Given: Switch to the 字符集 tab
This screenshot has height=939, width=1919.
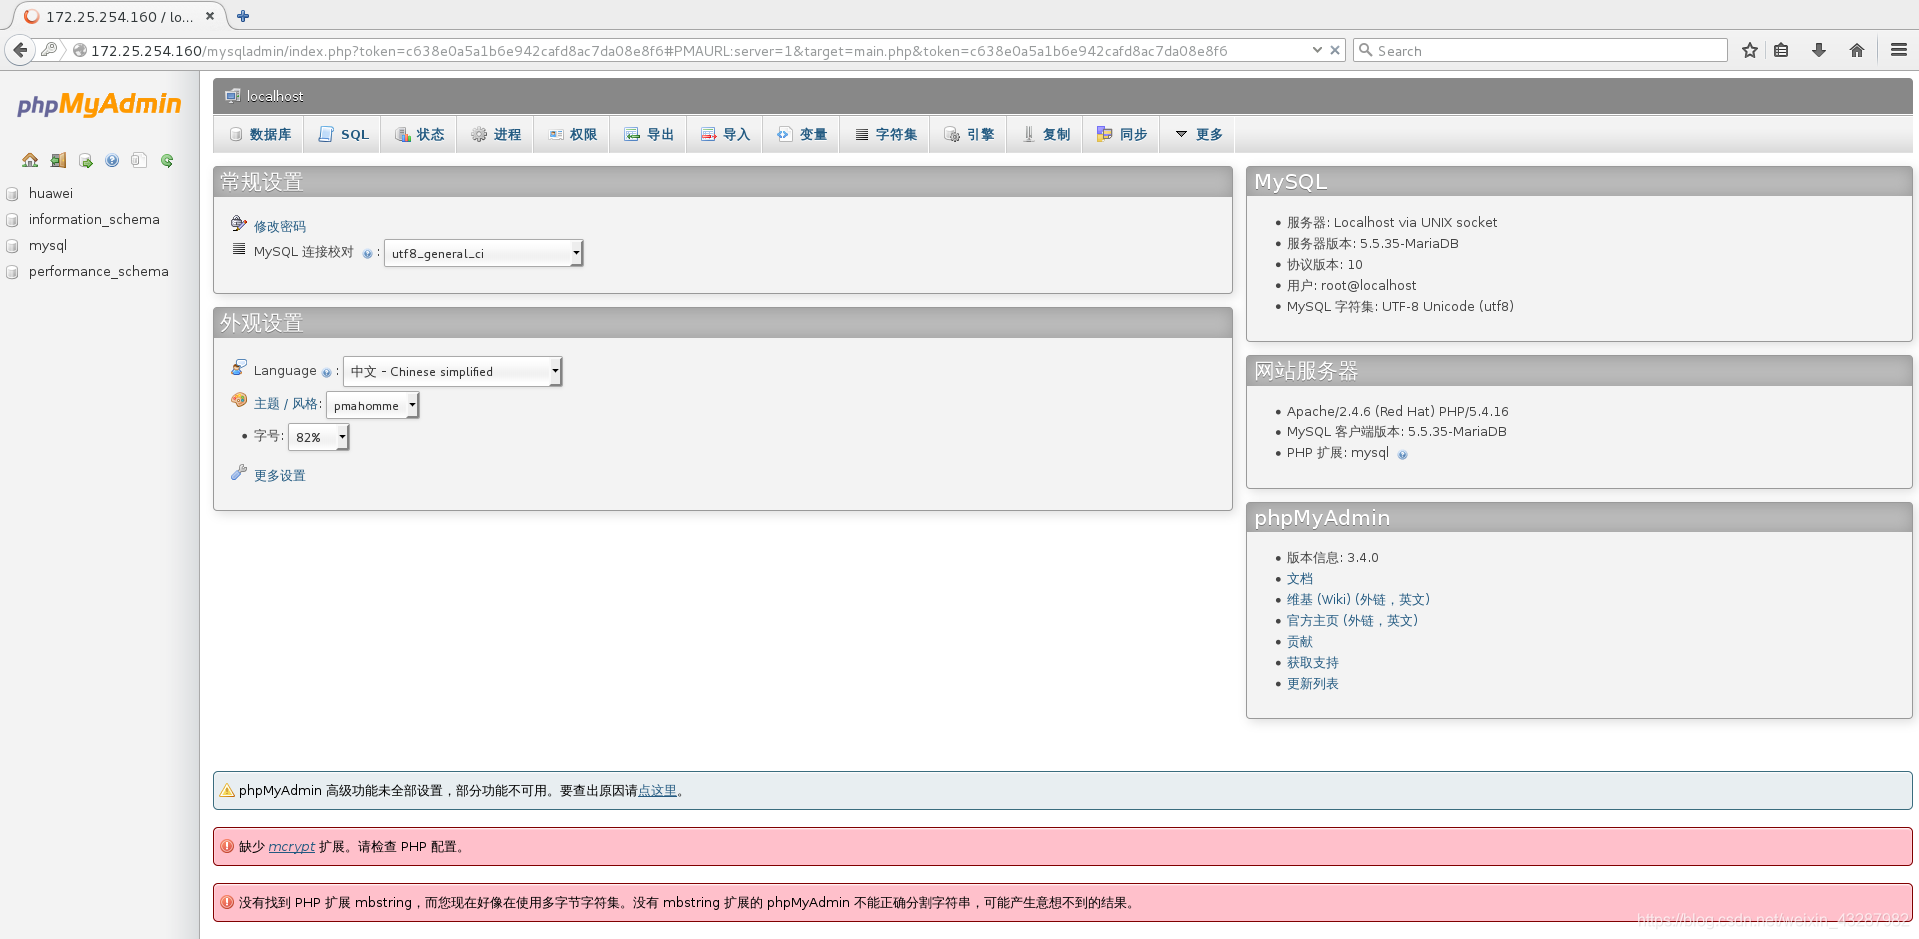Looking at the screenshot, I should point(886,134).
